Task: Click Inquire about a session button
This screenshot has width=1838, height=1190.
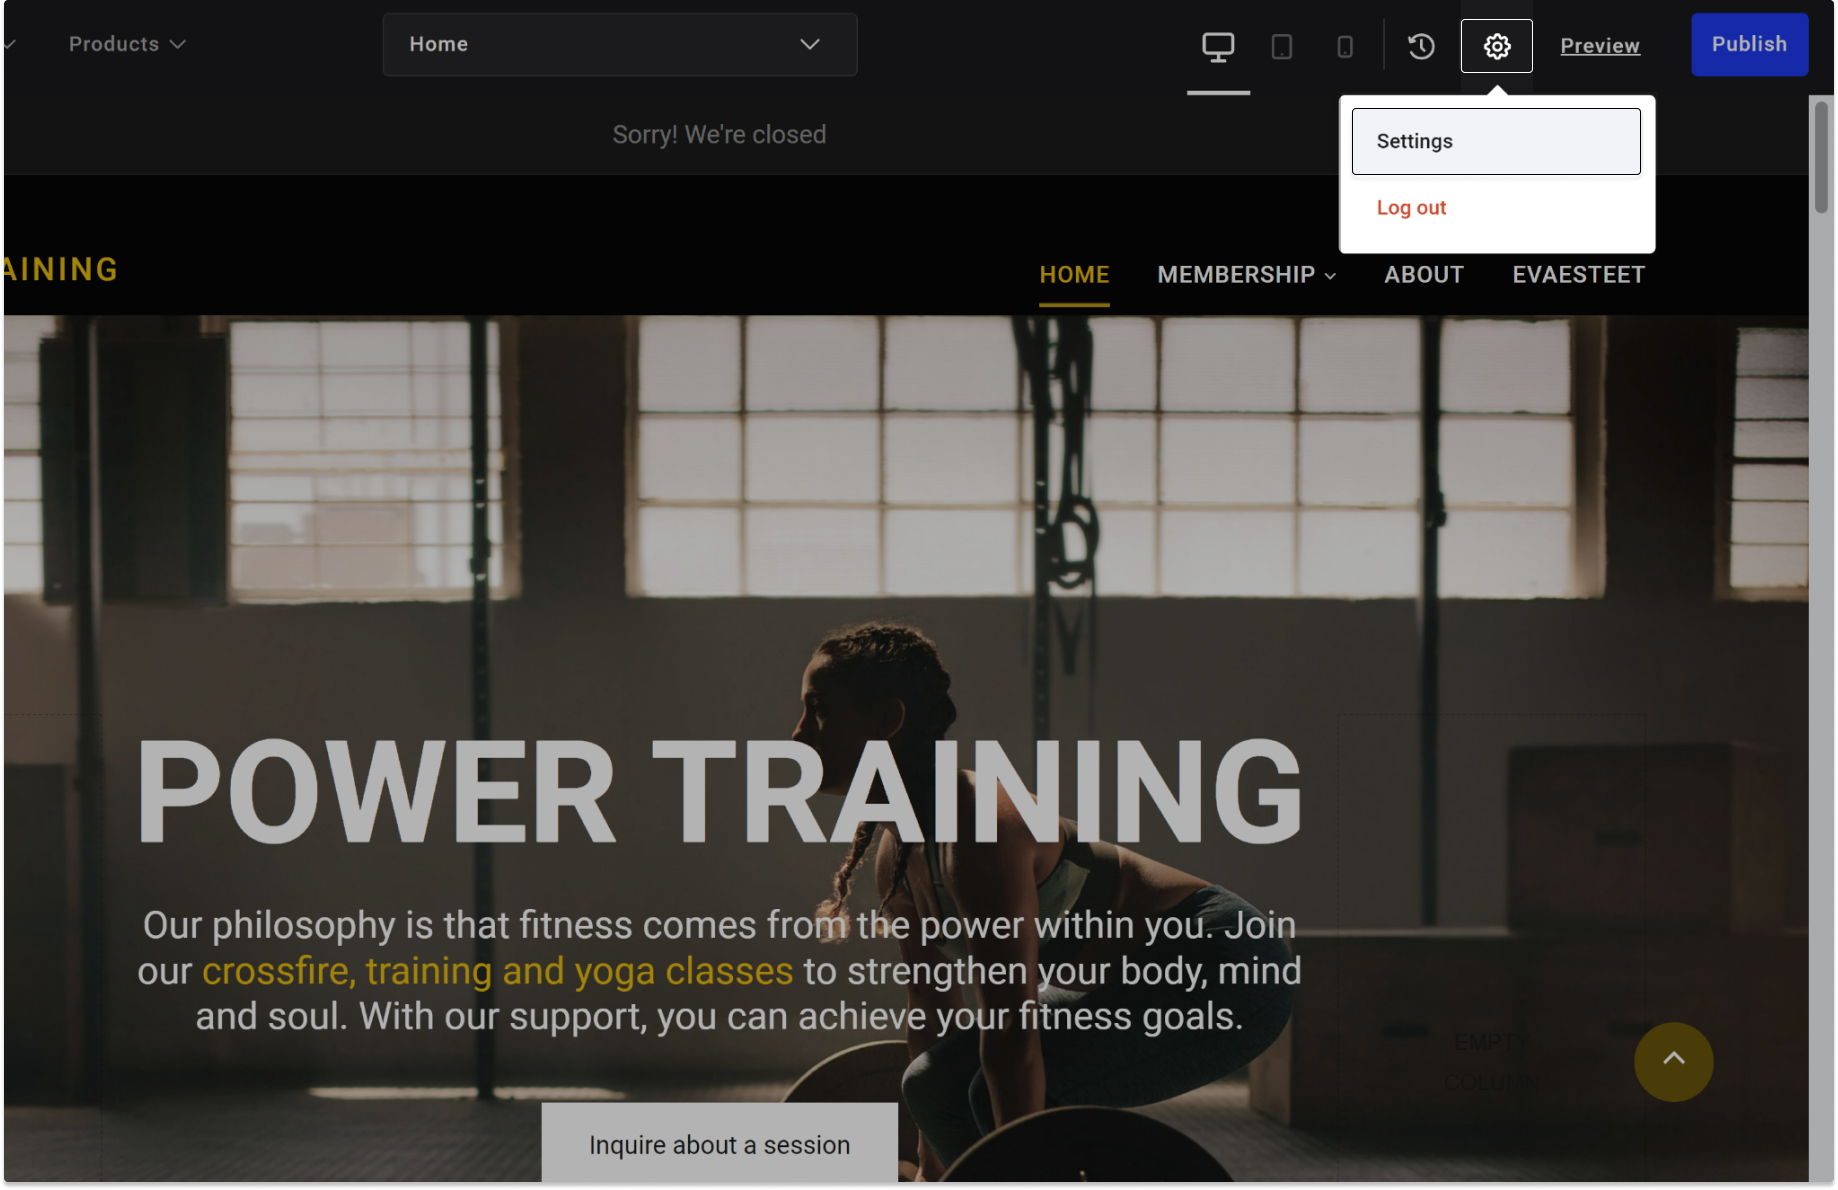Action: (x=719, y=1144)
